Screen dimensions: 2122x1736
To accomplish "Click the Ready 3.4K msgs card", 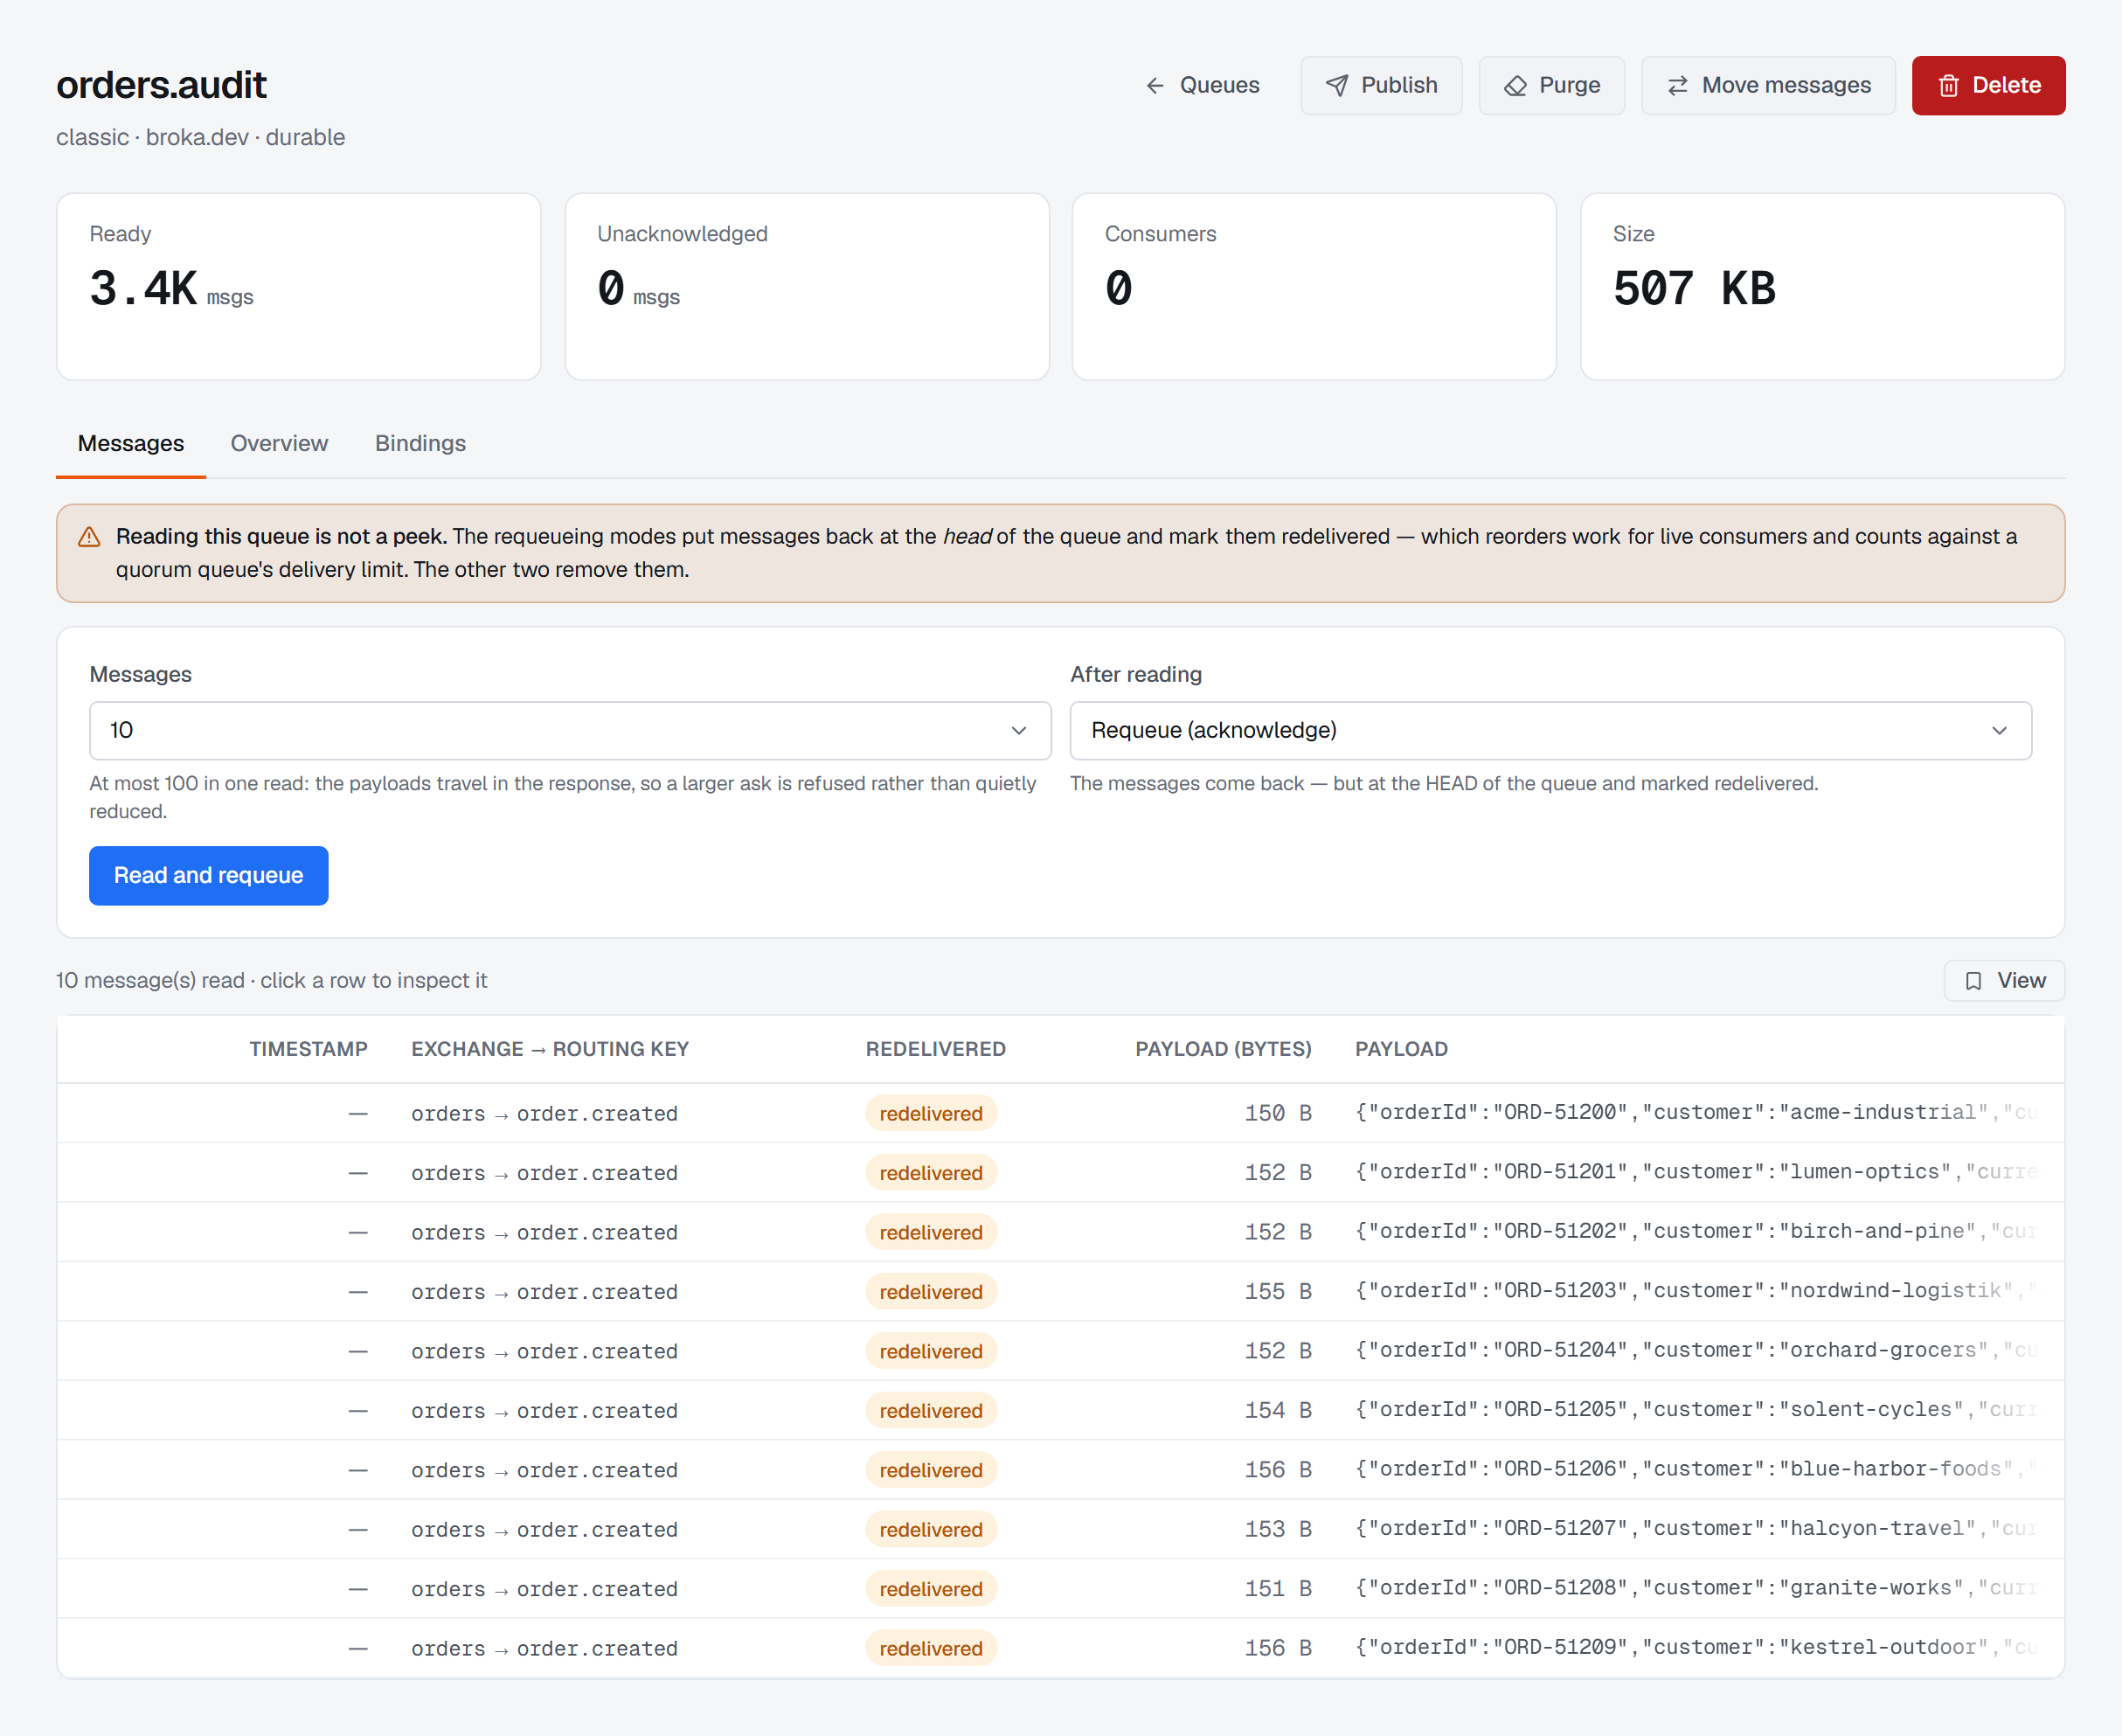I will (298, 287).
